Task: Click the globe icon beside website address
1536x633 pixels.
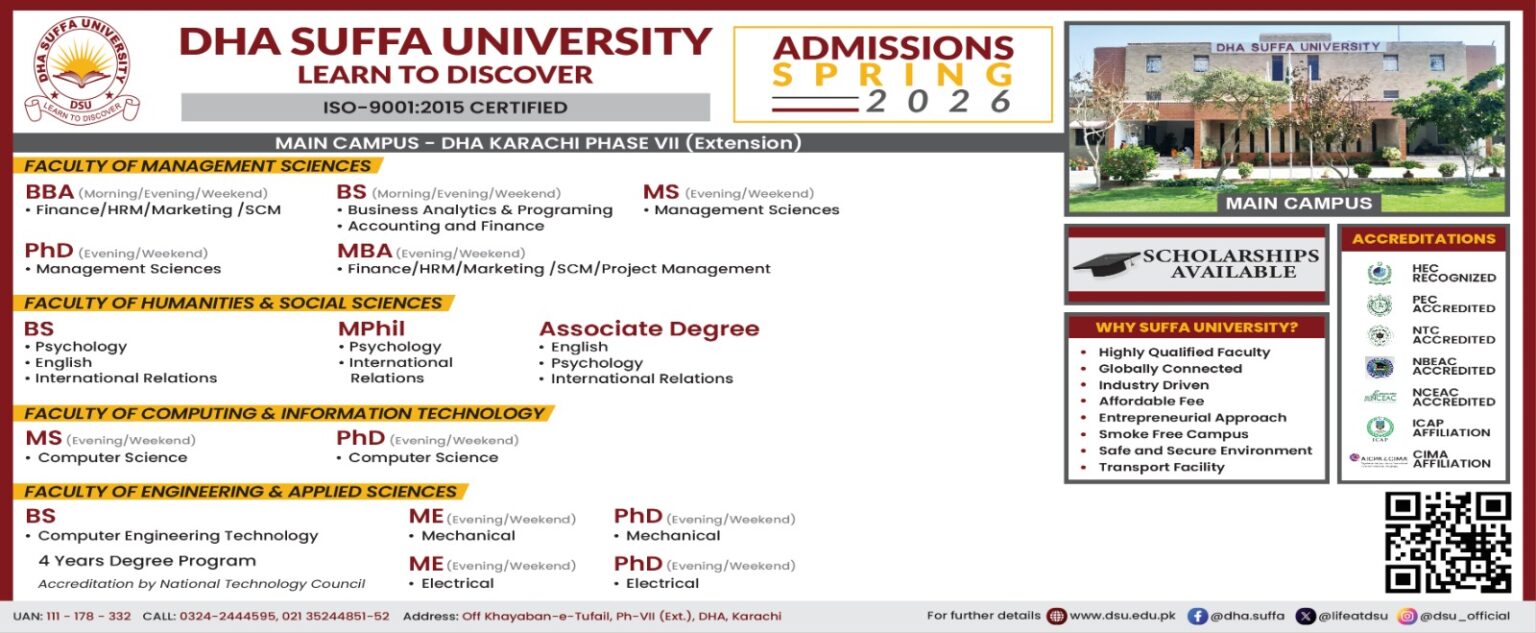Action: (1056, 616)
